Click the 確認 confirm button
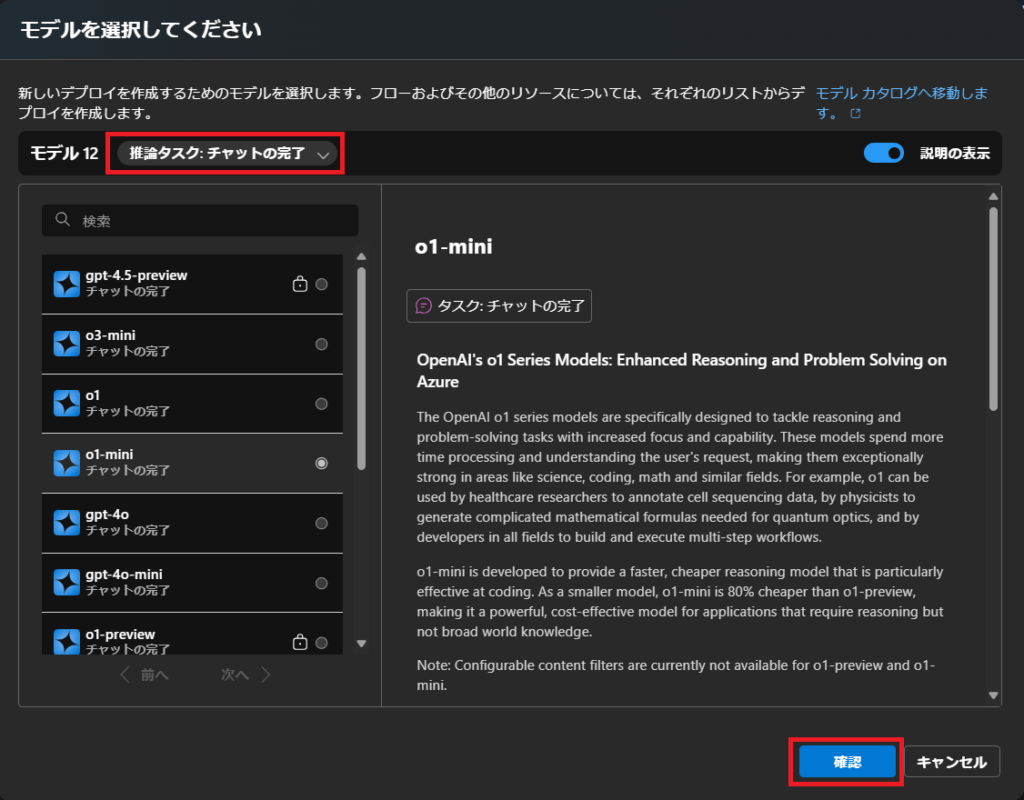Viewport: 1024px width, 800px height. click(x=847, y=761)
